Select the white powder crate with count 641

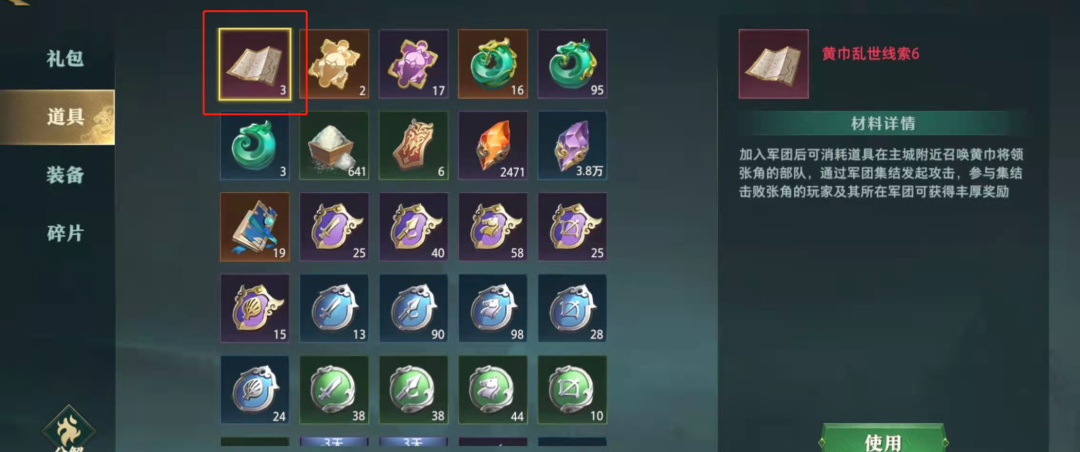click(x=334, y=145)
